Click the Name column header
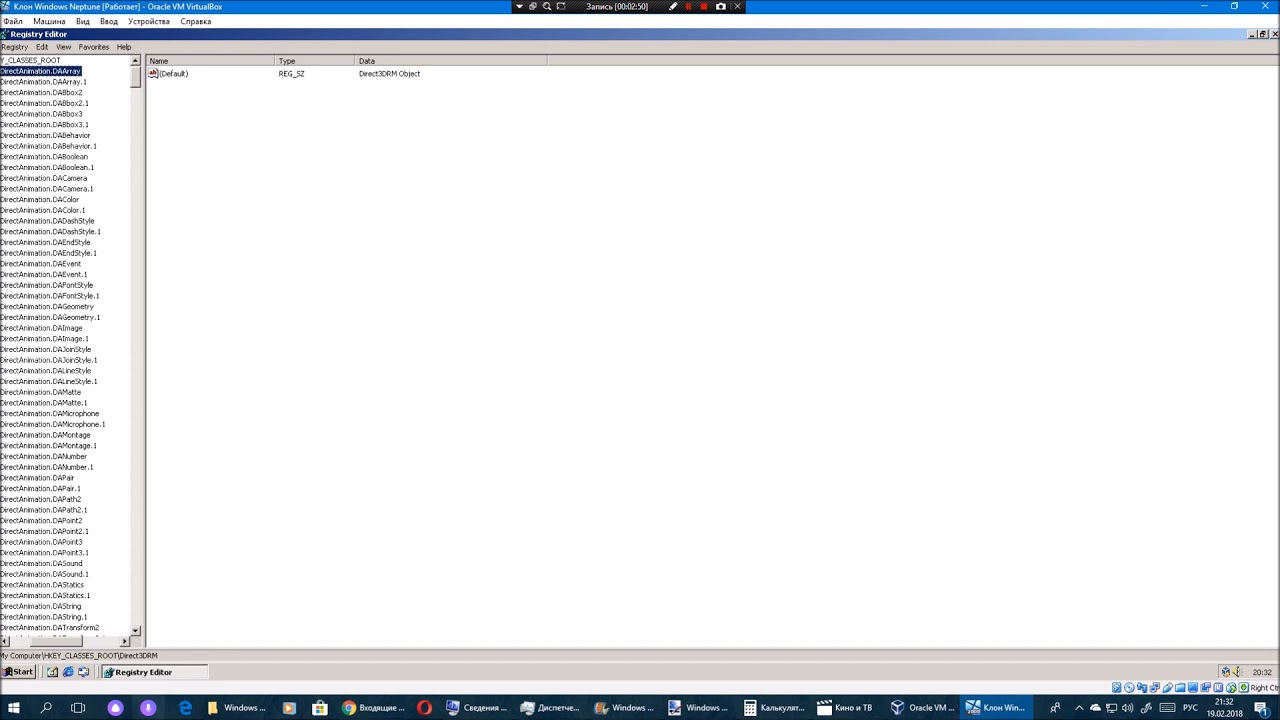Viewport: 1280px width, 720px height. tap(211, 61)
